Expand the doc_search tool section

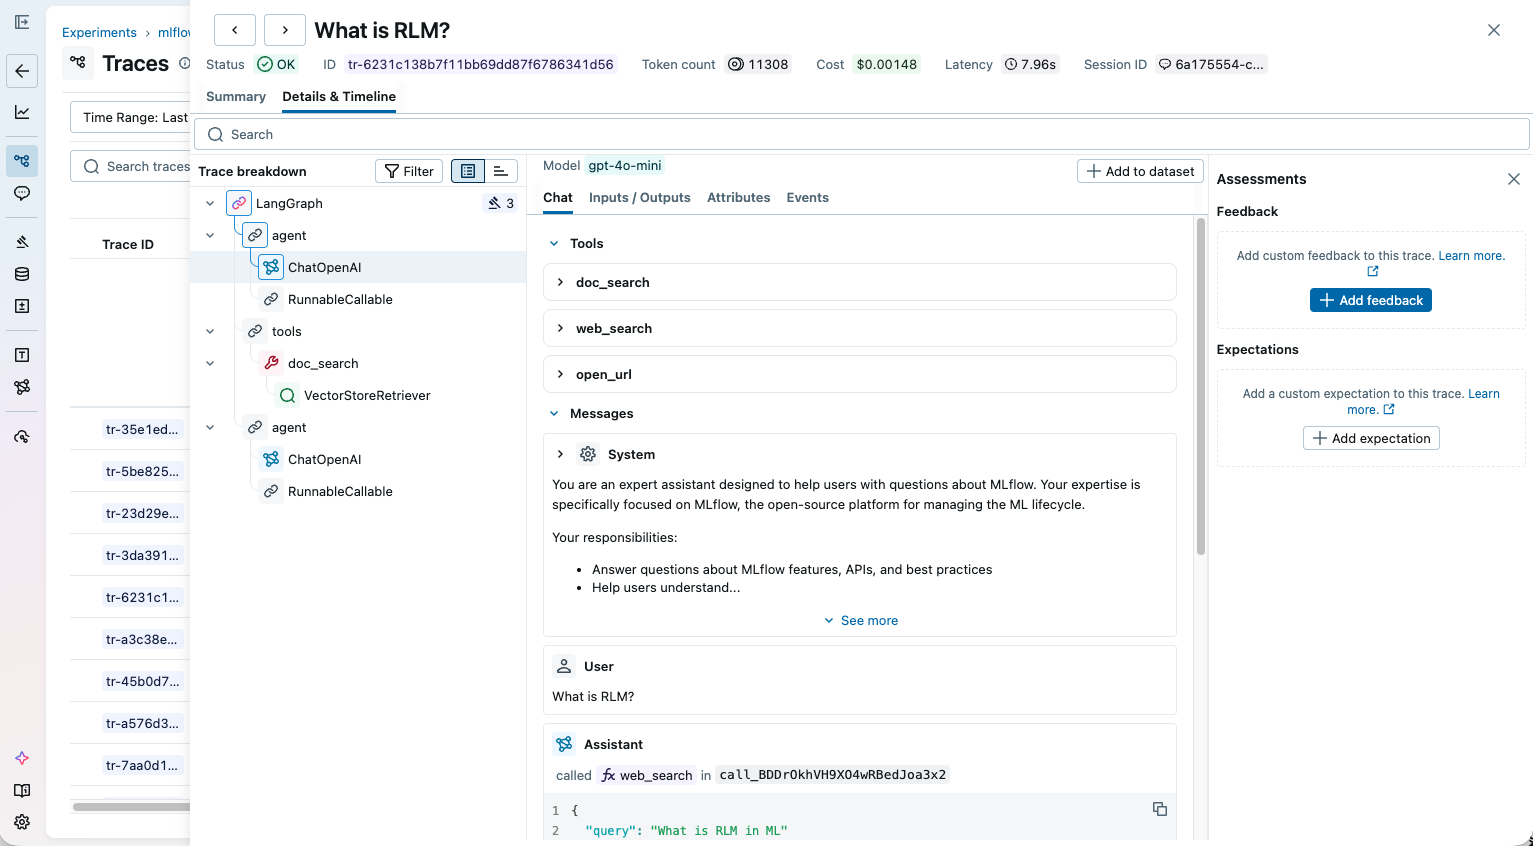(560, 282)
